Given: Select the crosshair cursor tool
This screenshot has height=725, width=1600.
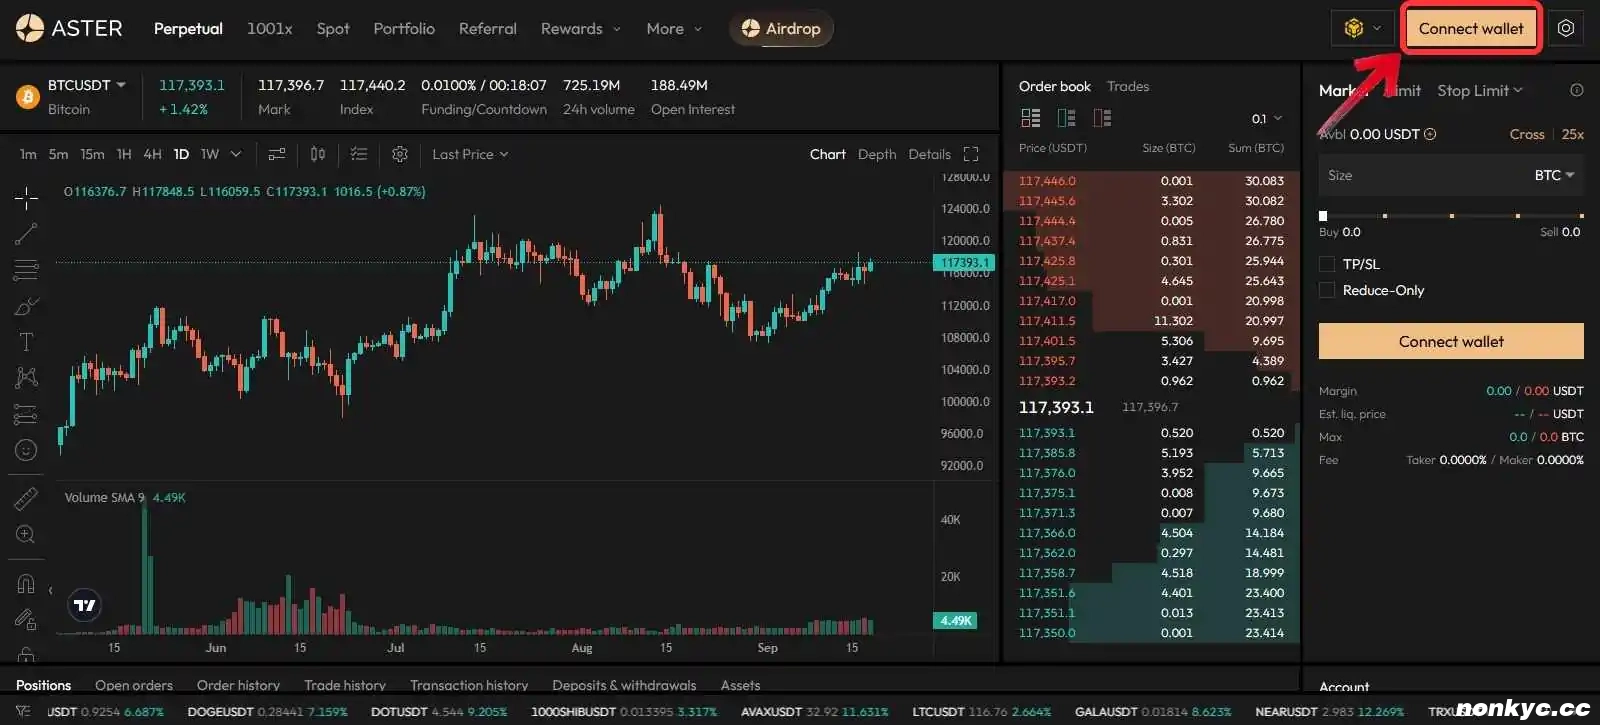Looking at the screenshot, I should pos(26,197).
